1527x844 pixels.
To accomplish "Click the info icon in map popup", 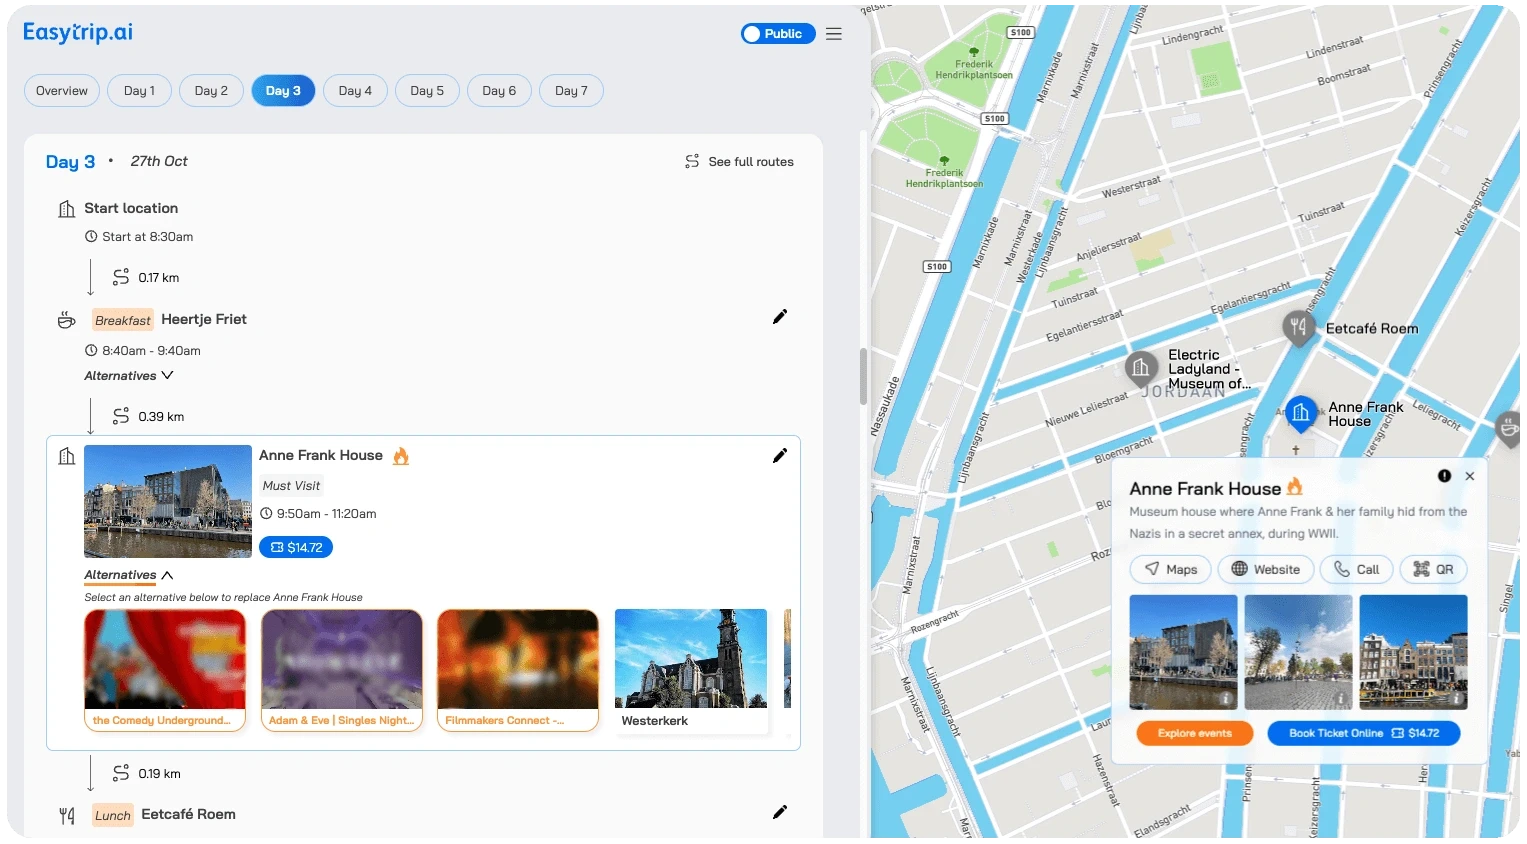I will tap(1445, 476).
